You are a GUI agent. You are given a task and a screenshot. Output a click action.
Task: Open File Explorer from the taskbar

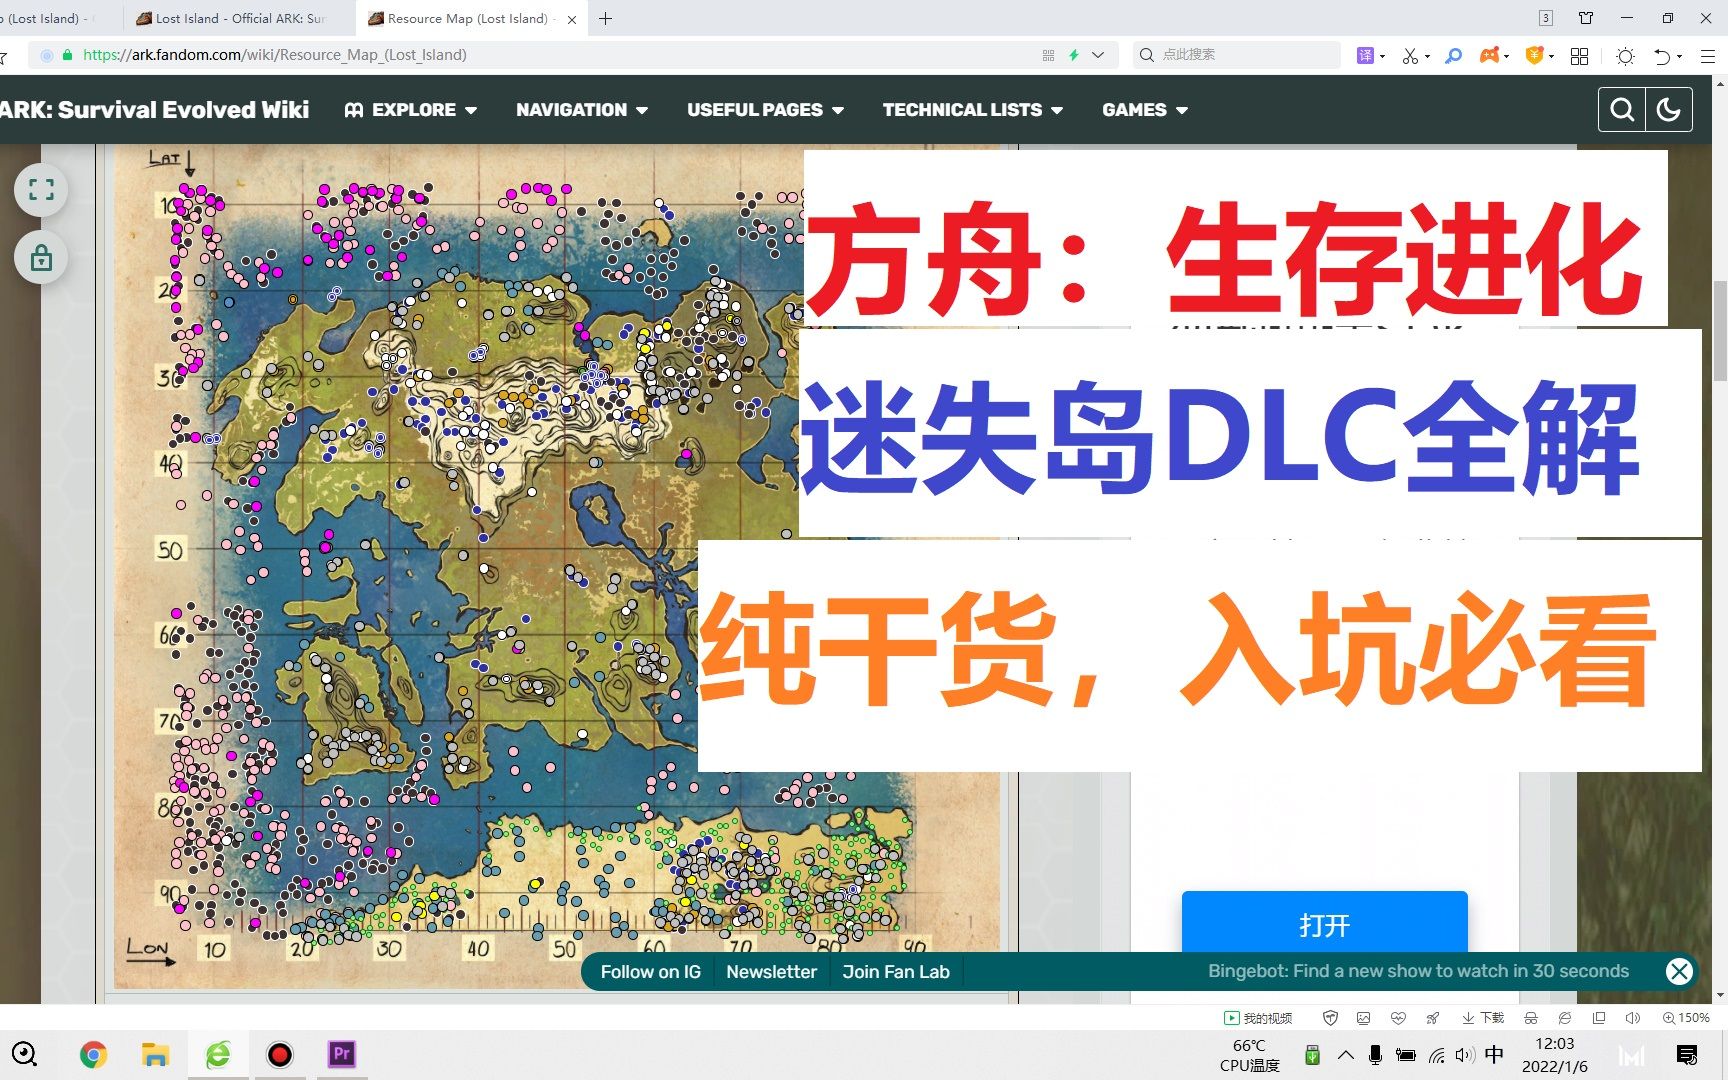pos(155,1054)
